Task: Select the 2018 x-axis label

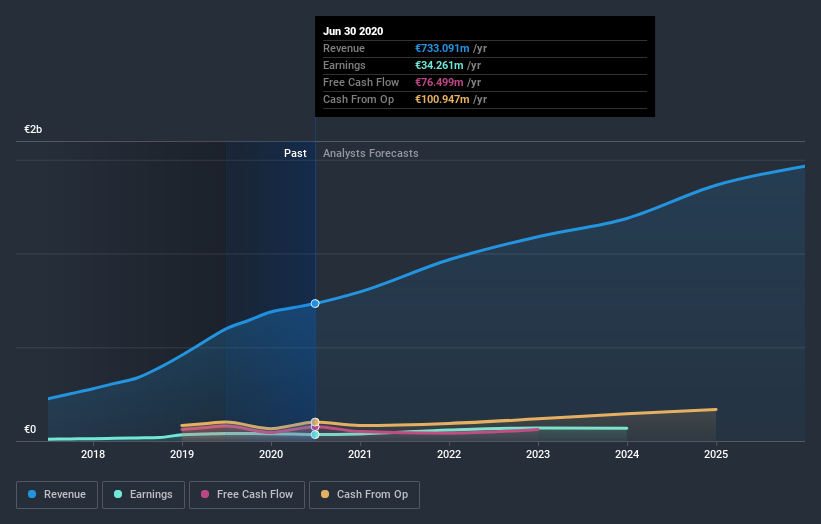Action: (x=93, y=454)
